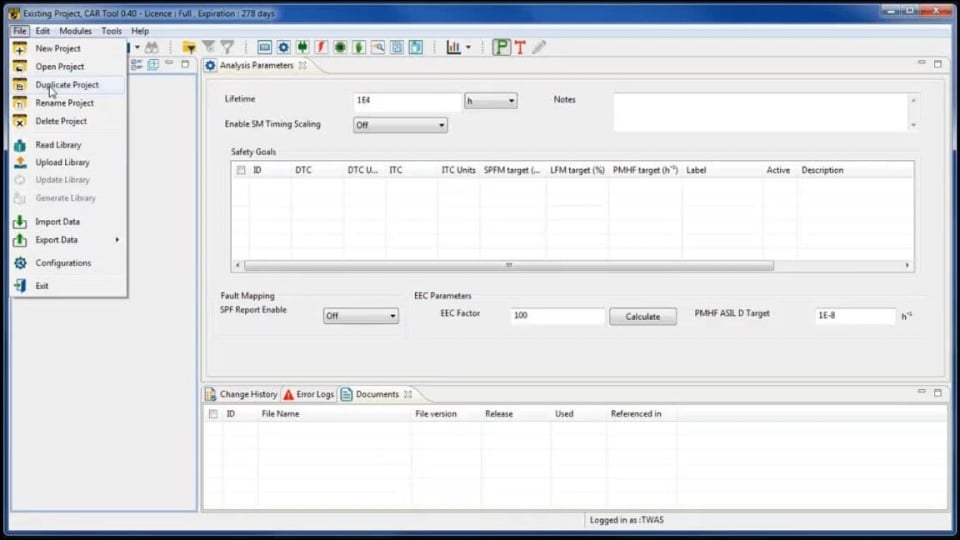960x540 pixels.
Task: Click the binoculars search icon in toolbar
Action: tap(151, 47)
